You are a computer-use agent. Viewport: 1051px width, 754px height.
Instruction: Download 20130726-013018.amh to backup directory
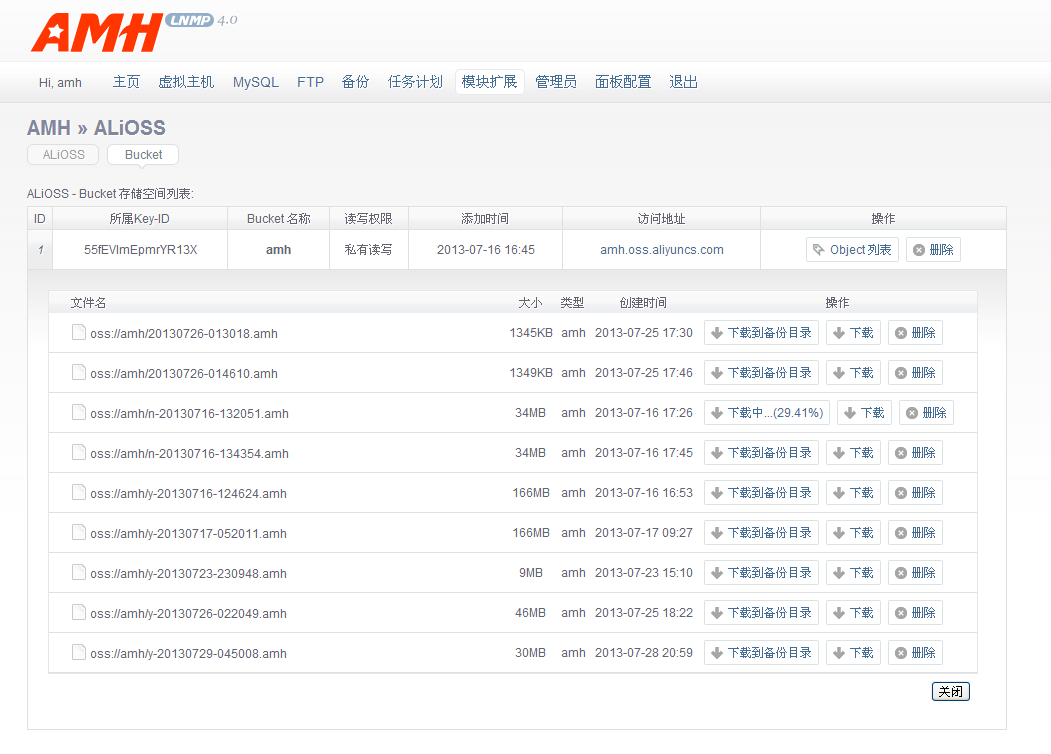[x=761, y=333]
